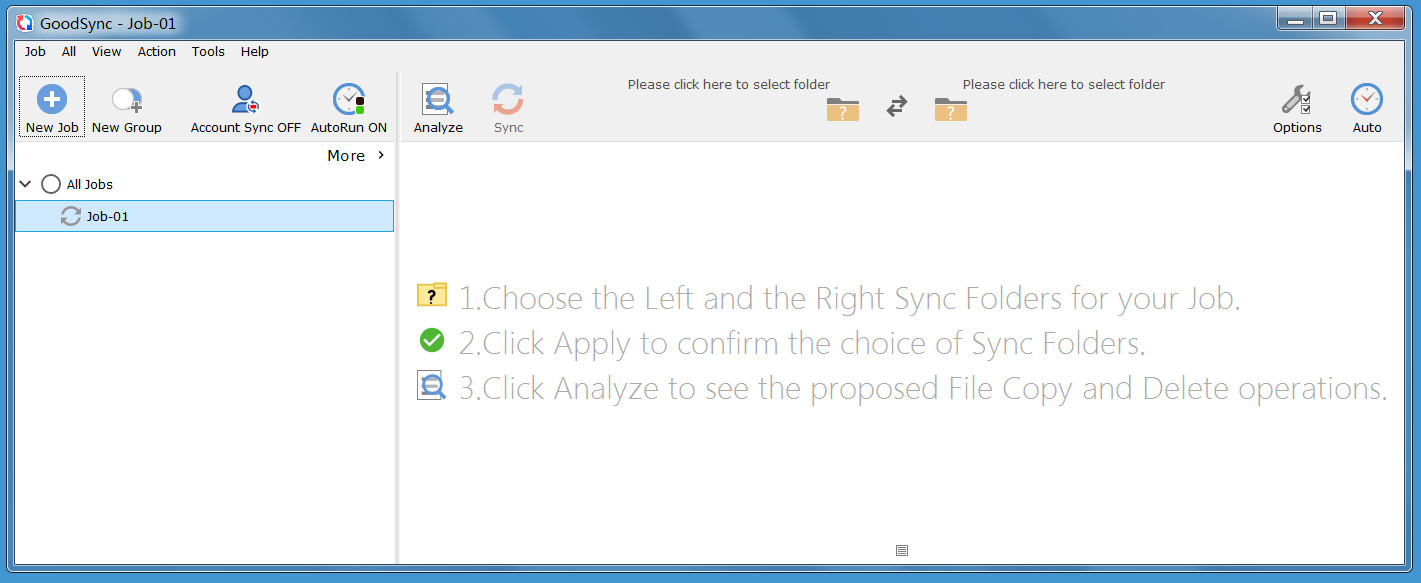Viewport: 1421px width, 583px height.
Task: Collapse the All Jobs tree chevron
Action: [26, 184]
